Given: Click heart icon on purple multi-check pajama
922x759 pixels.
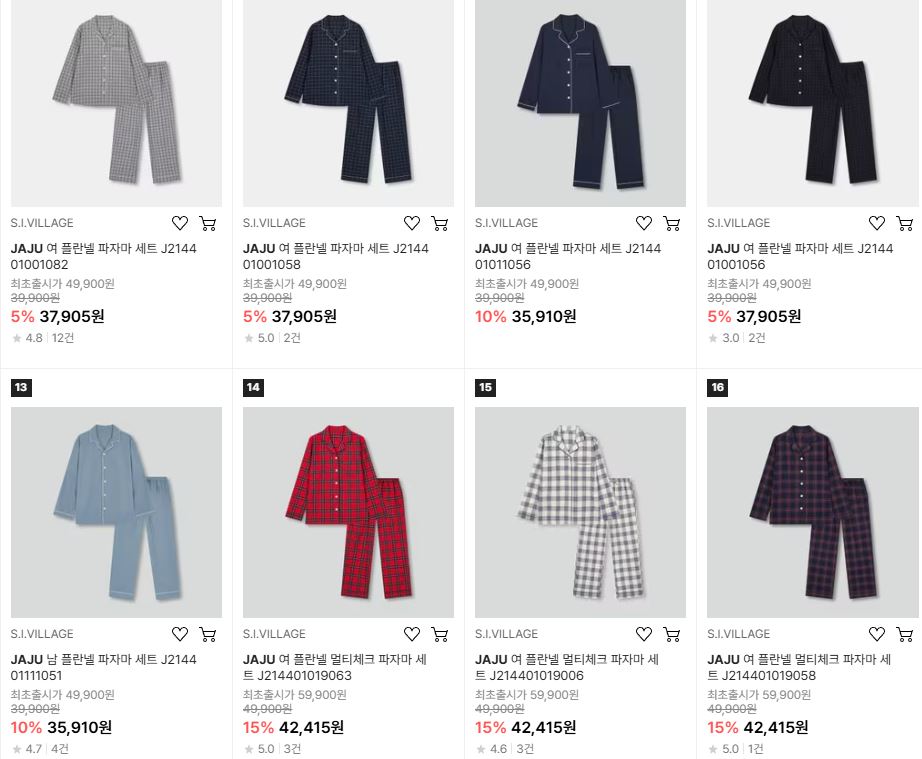Looking at the screenshot, I should coord(877,634).
